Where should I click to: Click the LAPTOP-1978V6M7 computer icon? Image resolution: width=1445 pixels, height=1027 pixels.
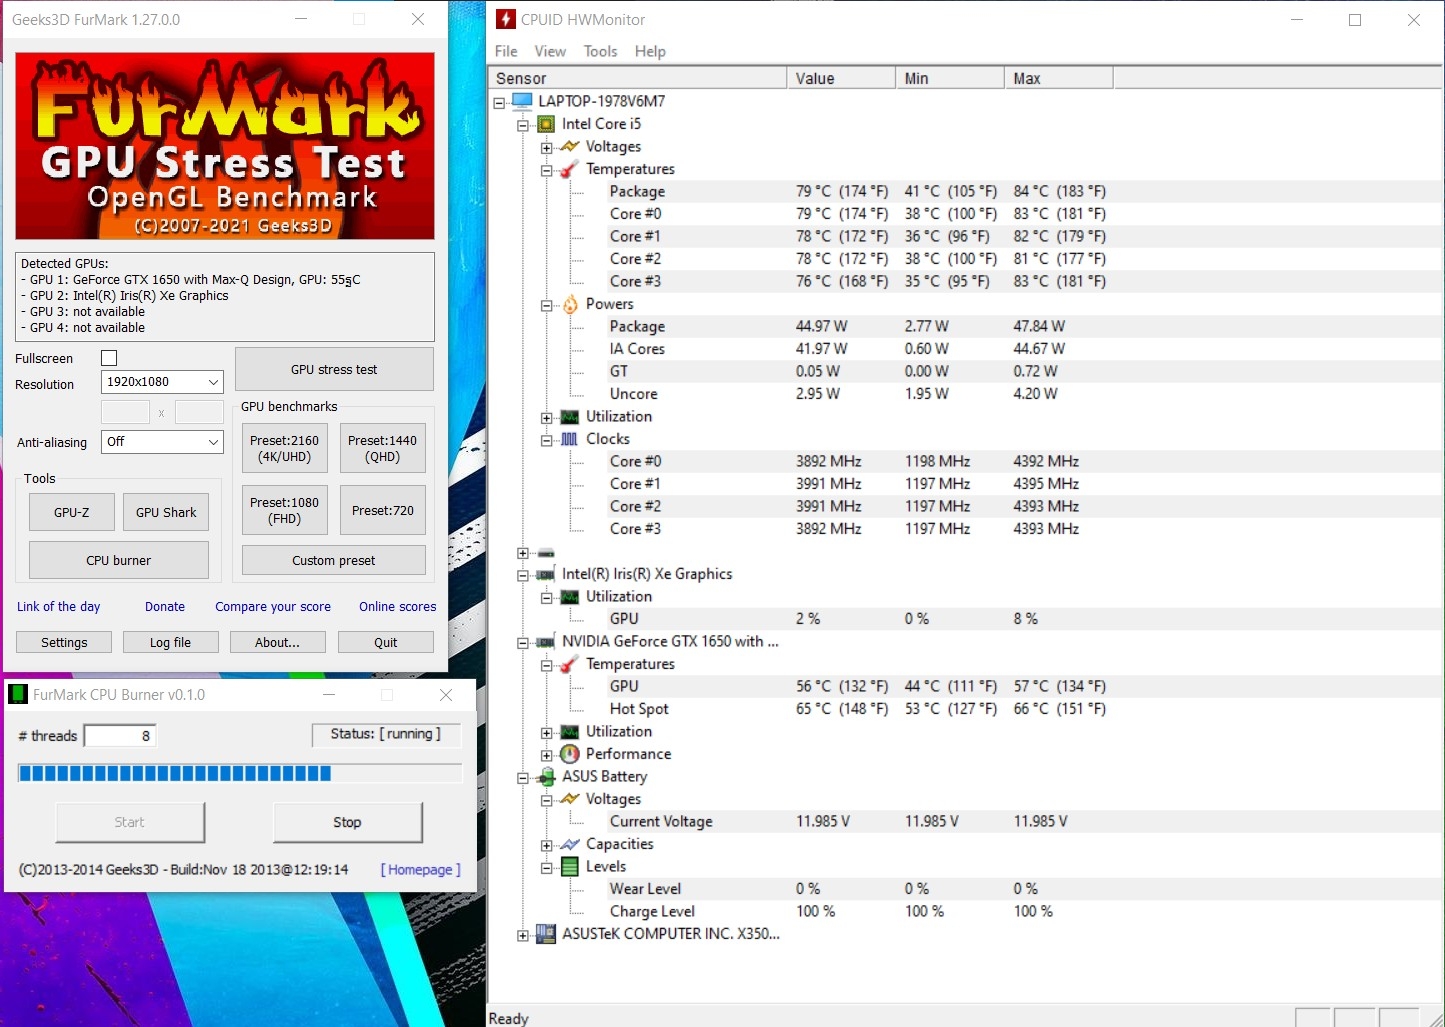click(522, 101)
